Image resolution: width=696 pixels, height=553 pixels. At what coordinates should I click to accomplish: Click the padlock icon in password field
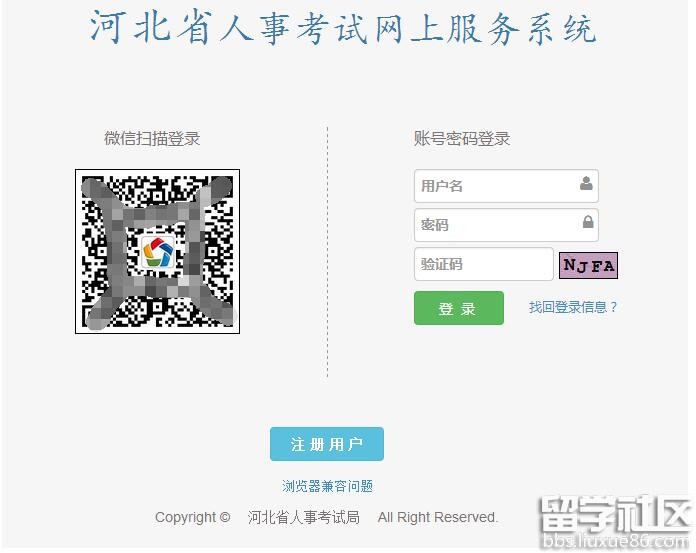coord(588,221)
